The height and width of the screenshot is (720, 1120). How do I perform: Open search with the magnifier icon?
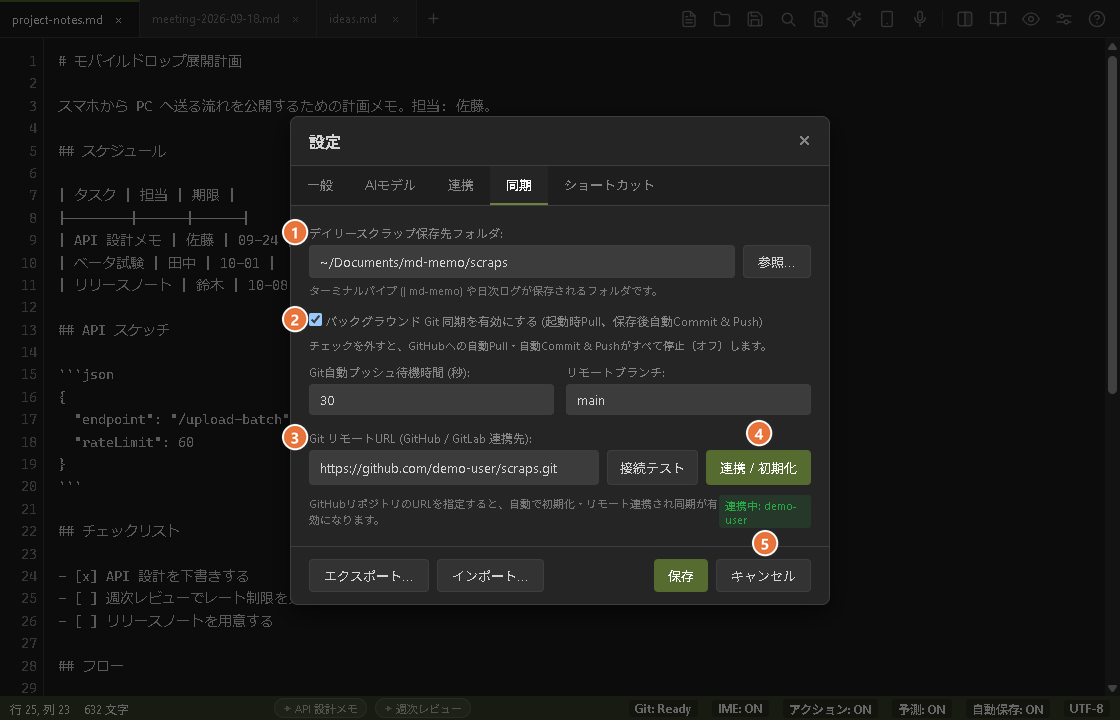788,19
